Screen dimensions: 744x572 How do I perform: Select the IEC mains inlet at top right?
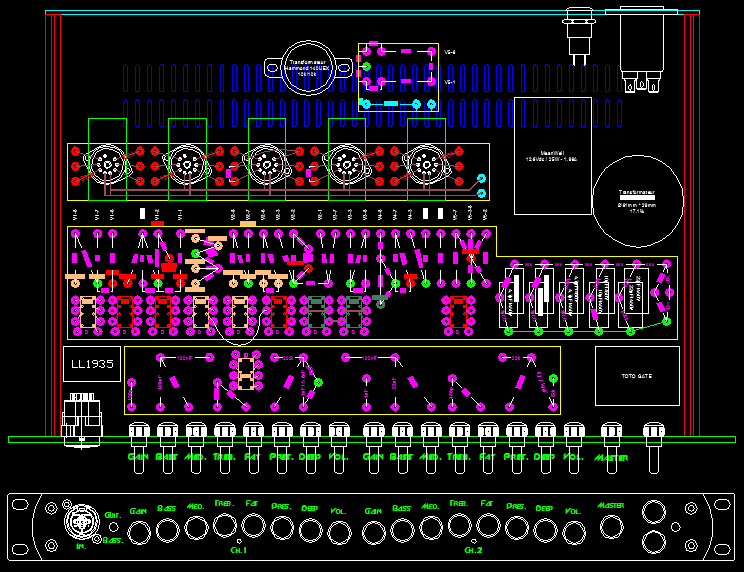(641, 49)
